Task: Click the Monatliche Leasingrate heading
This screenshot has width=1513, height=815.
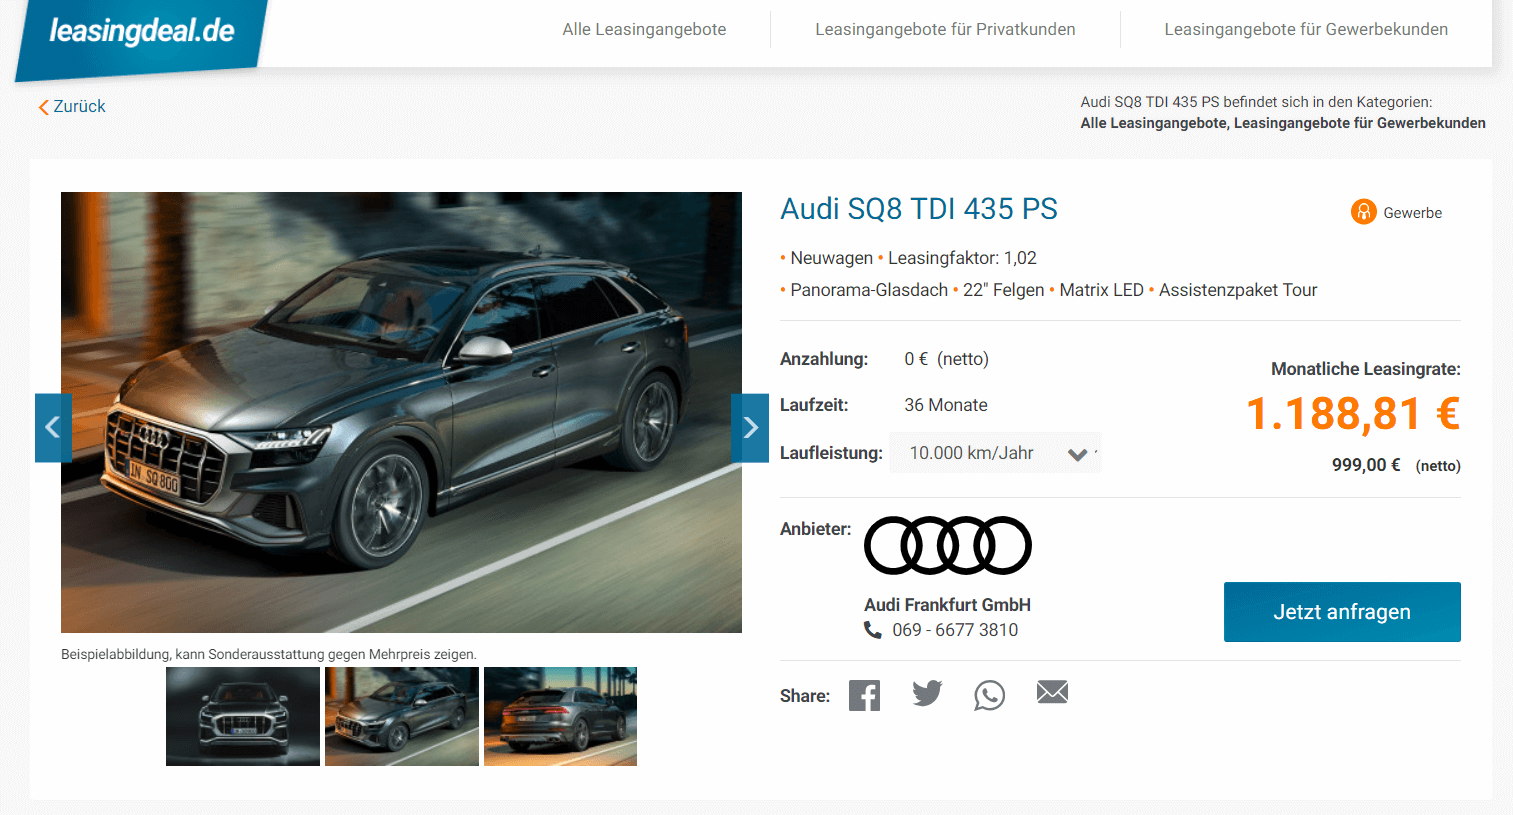Action: tap(1365, 369)
